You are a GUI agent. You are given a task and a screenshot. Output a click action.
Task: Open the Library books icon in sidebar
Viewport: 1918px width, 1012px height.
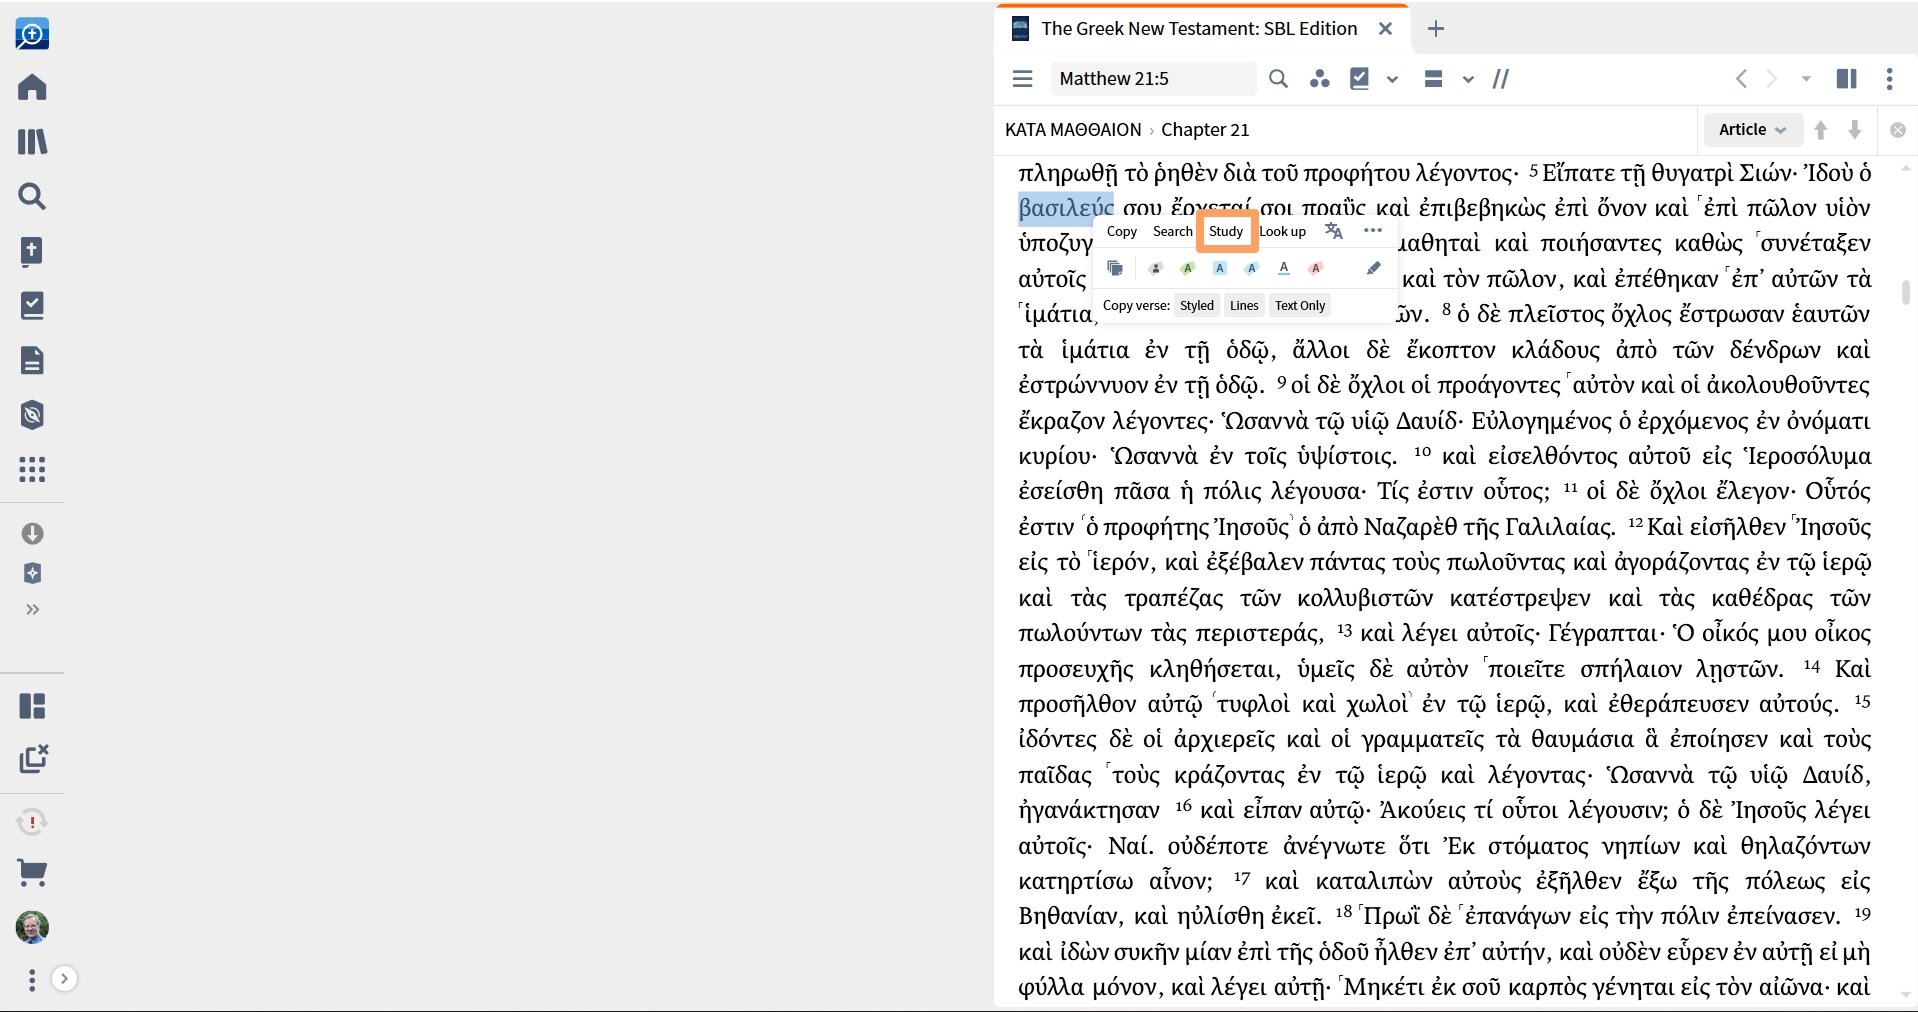pyautogui.click(x=32, y=141)
